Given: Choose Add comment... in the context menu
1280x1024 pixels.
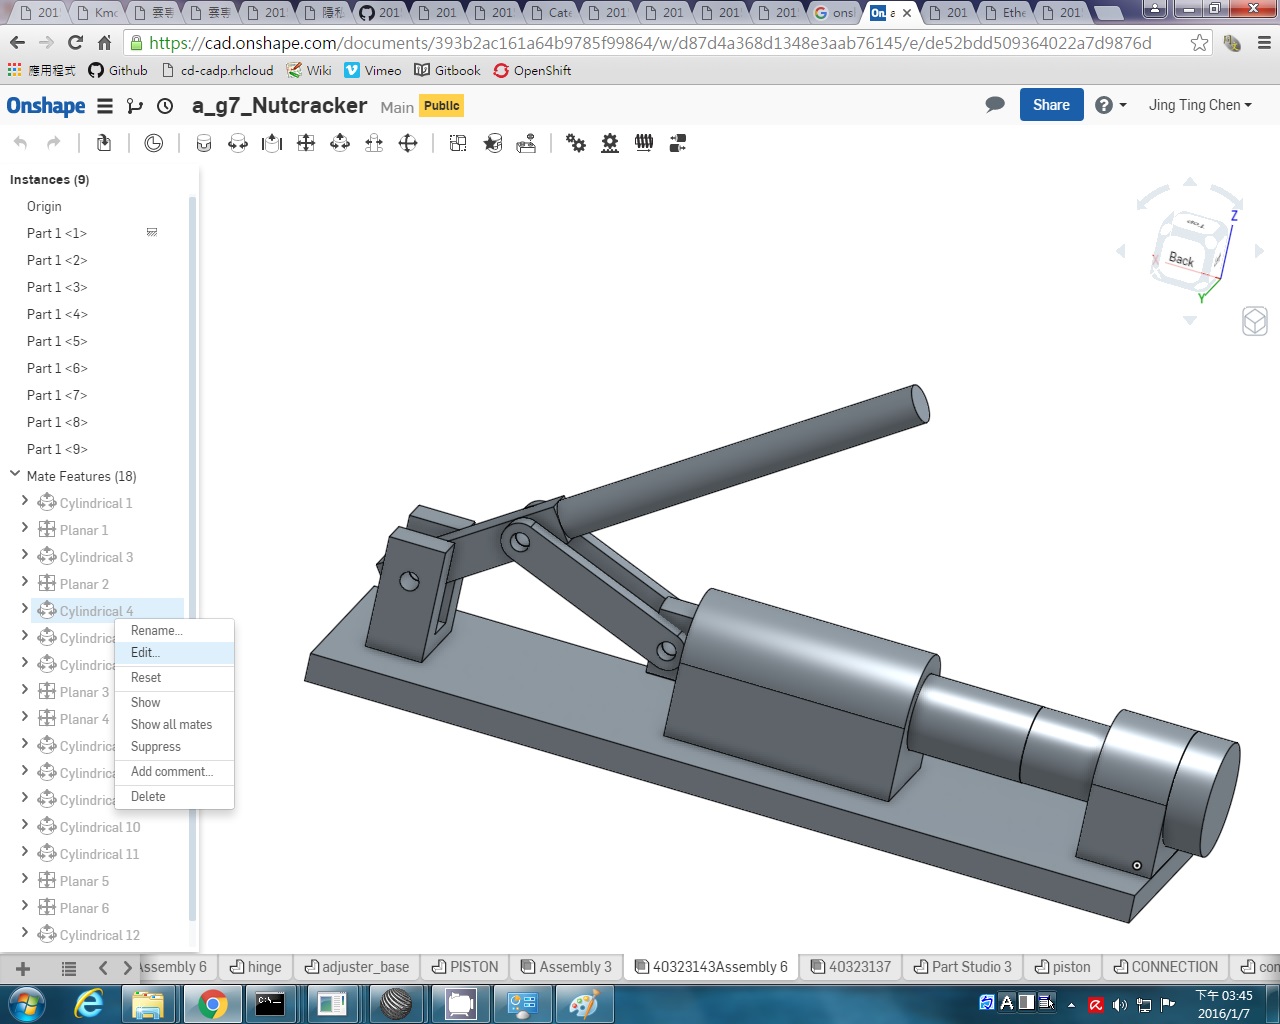Looking at the screenshot, I should click(x=175, y=772).
